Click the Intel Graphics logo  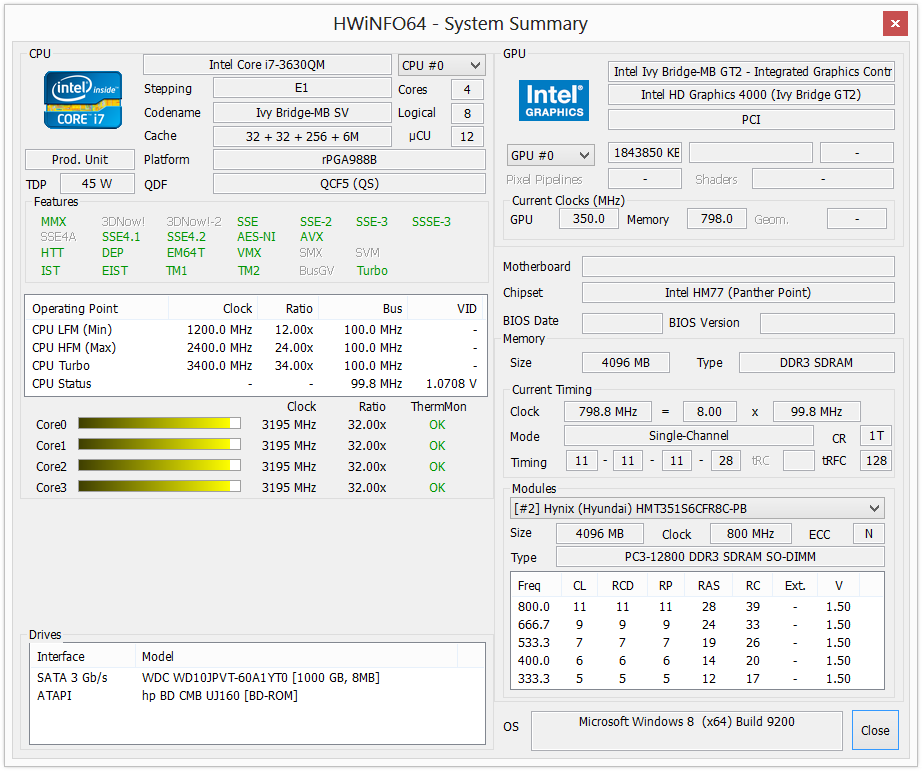[x=553, y=101]
